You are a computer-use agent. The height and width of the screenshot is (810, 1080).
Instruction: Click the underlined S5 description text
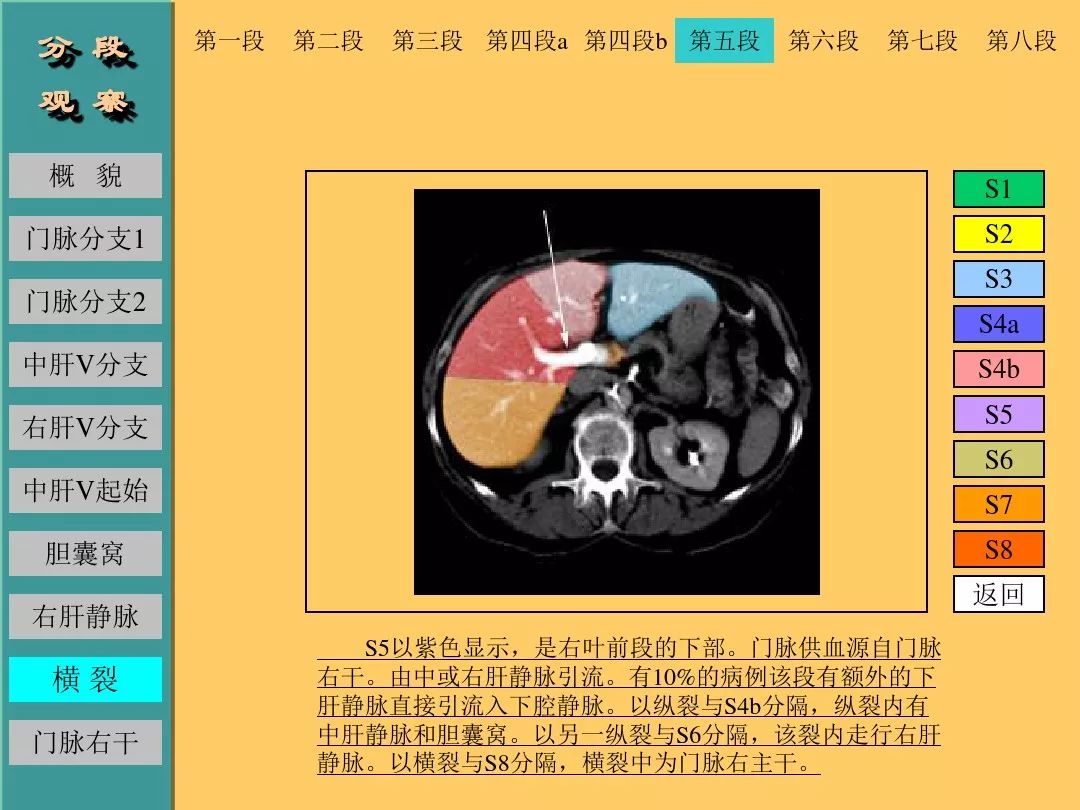coord(628,706)
